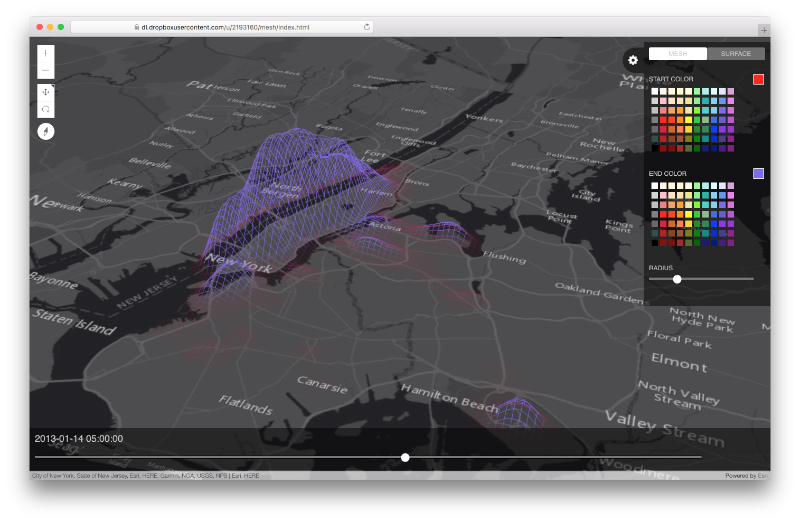
Task: Open a new browser tab
Action: pos(764,30)
